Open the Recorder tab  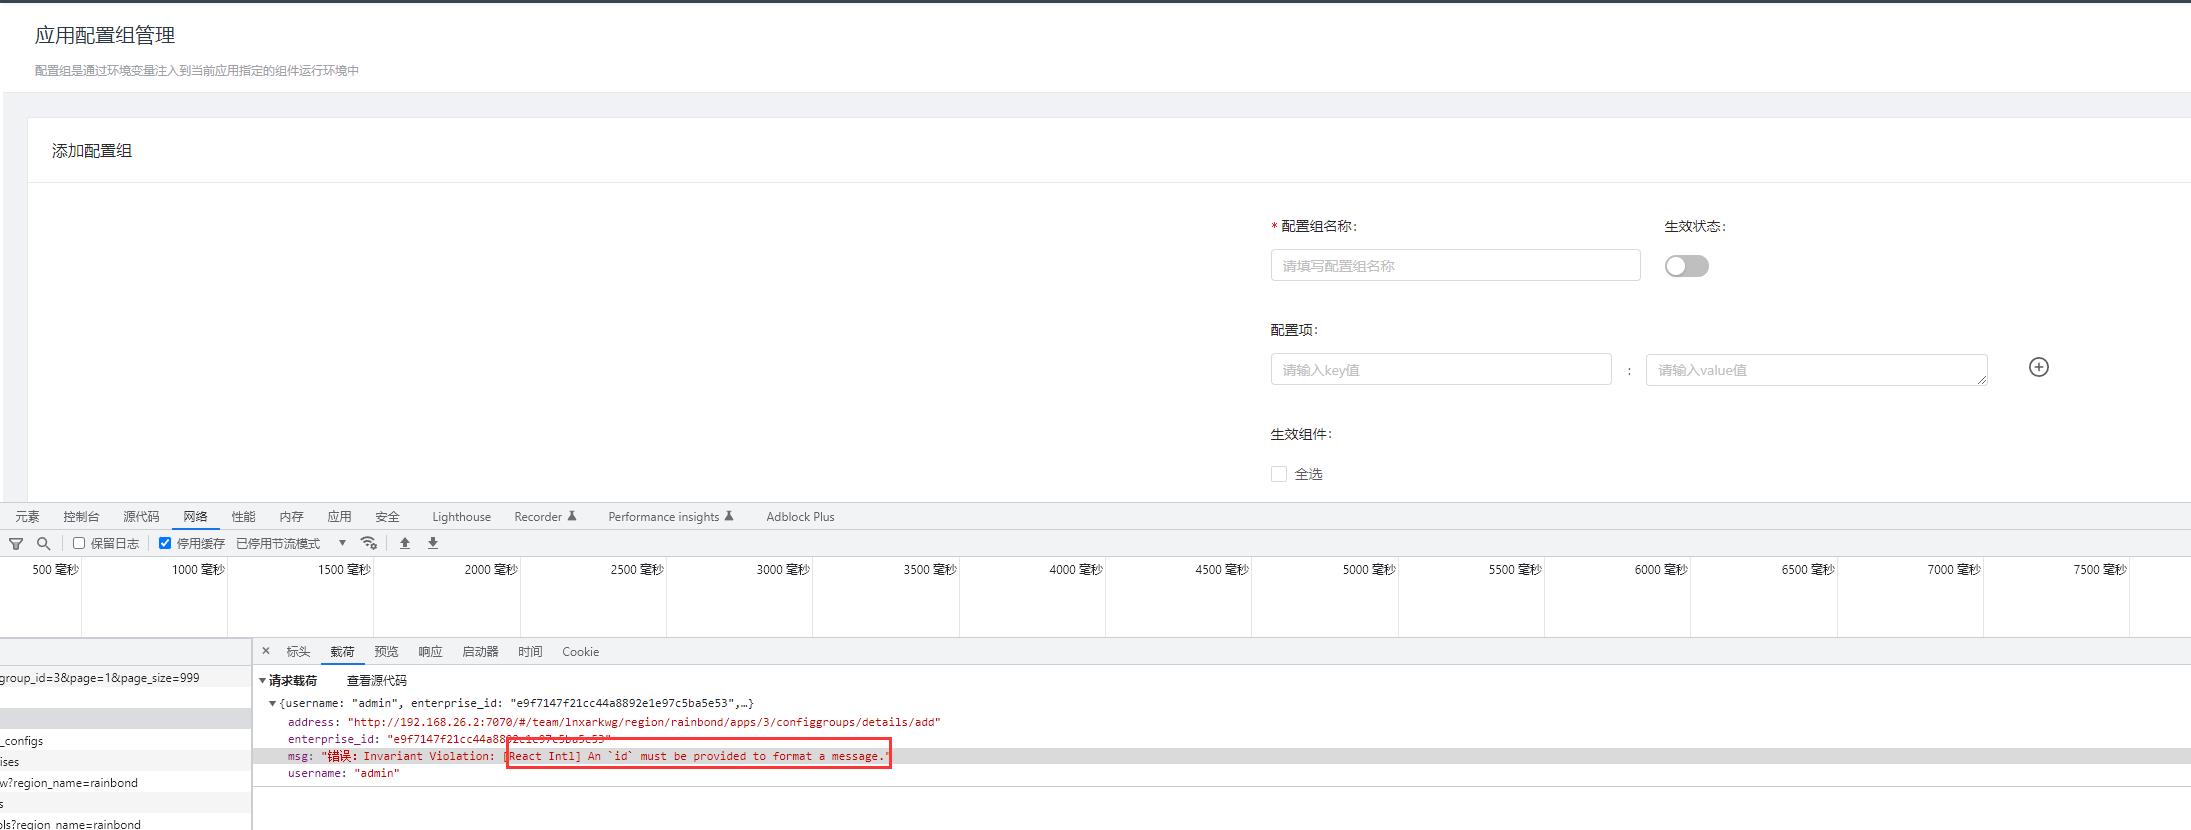click(545, 517)
